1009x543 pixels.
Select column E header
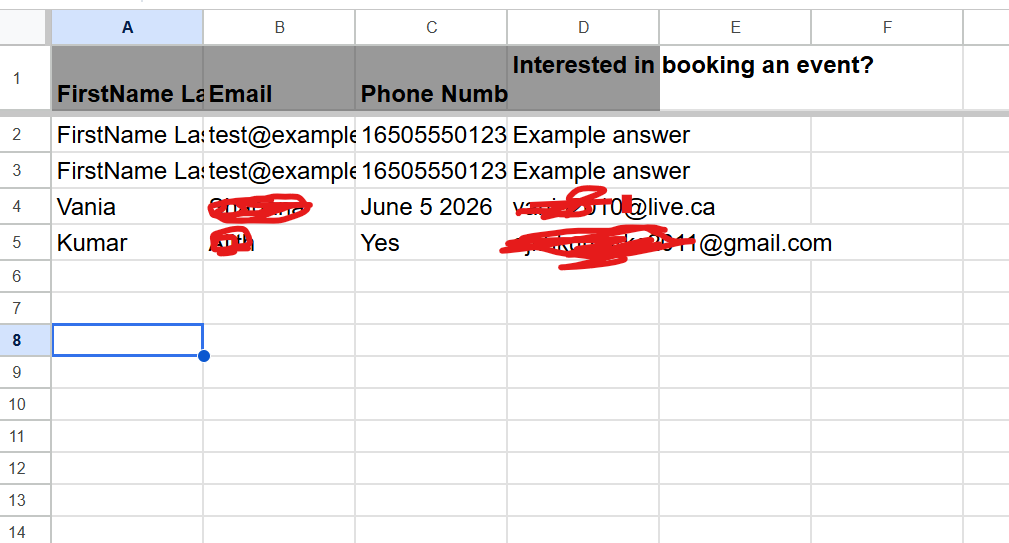tap(735, 28)
